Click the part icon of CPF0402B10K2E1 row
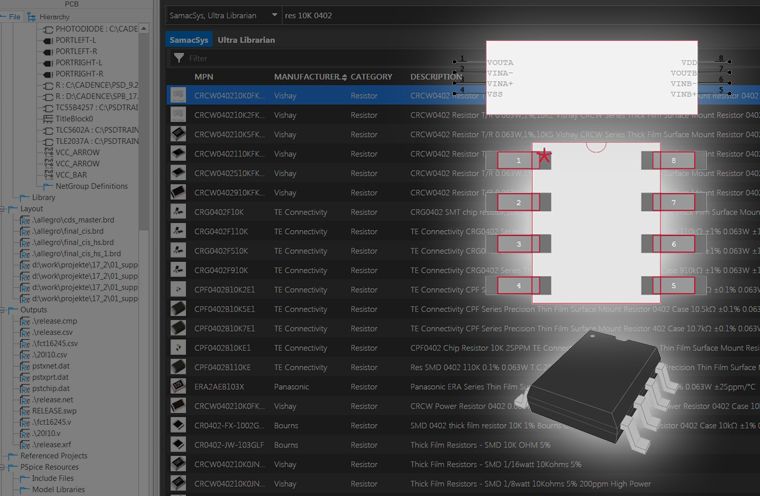 pyautogui.click(x=178, y=289)
